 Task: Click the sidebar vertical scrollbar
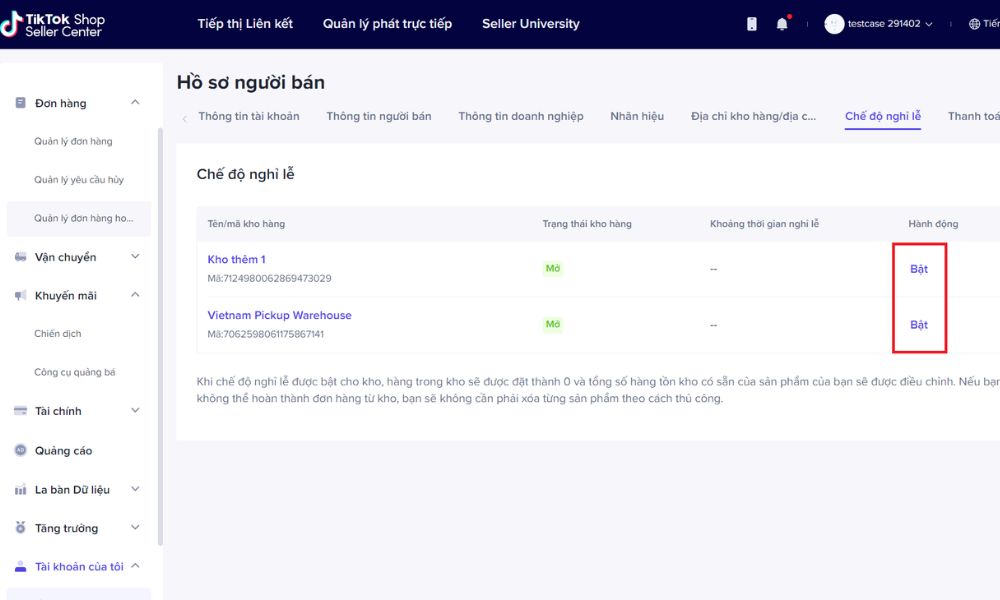coord(160,337)
